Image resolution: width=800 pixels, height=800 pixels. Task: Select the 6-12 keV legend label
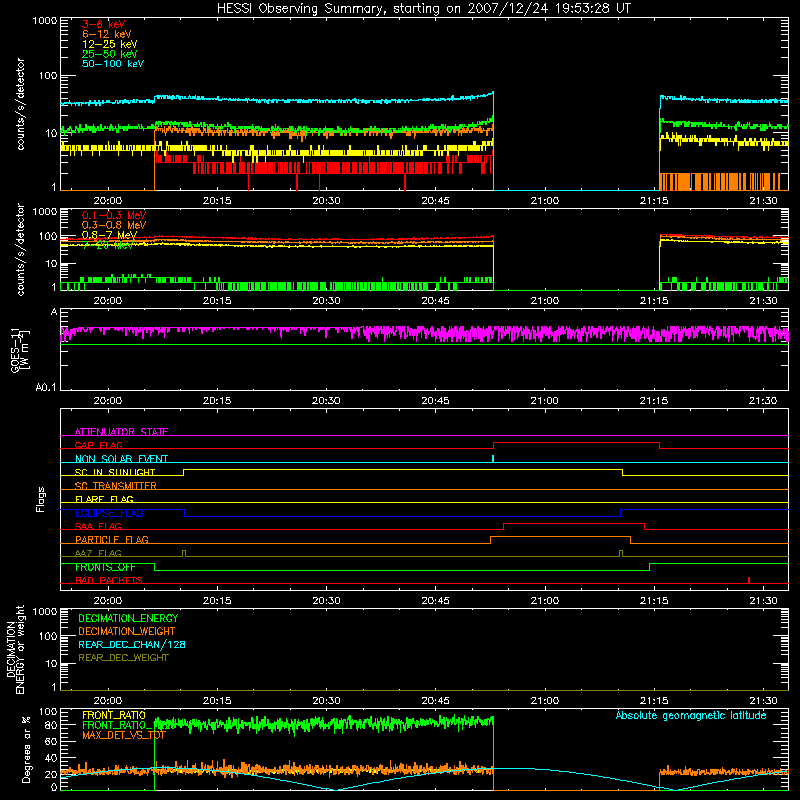click(107, 34)
